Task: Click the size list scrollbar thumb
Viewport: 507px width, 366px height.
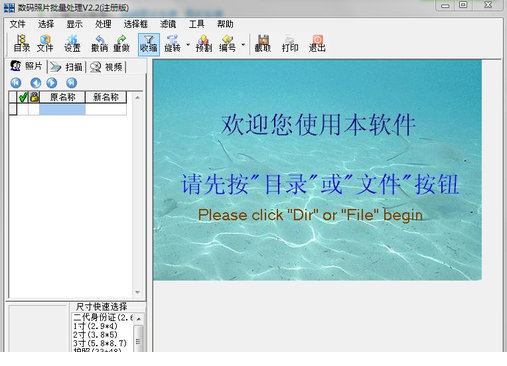Action: [139, 339]
